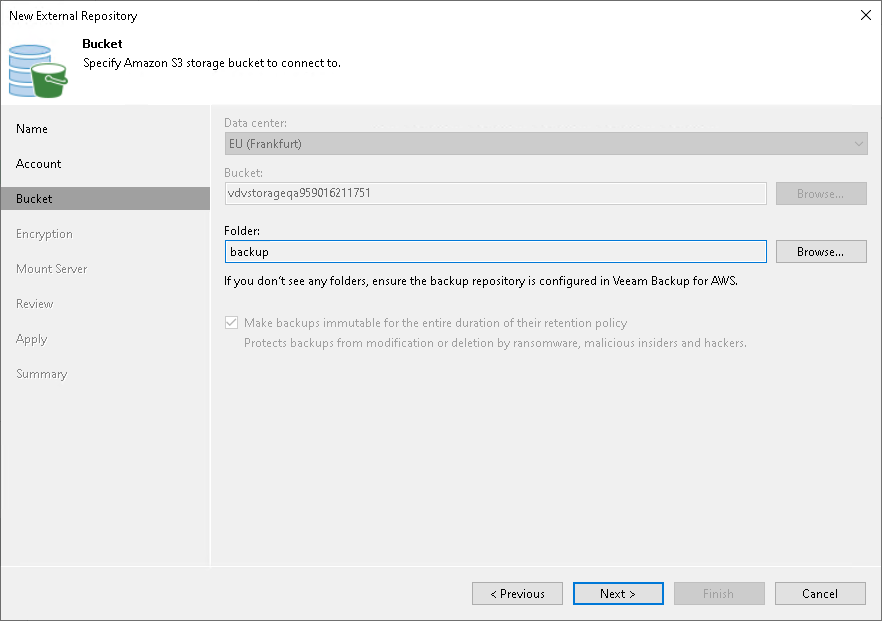Click the Bucket name field
Image resolution: width=882 pixels, height=621 pixels.
(x=495, y=194)
